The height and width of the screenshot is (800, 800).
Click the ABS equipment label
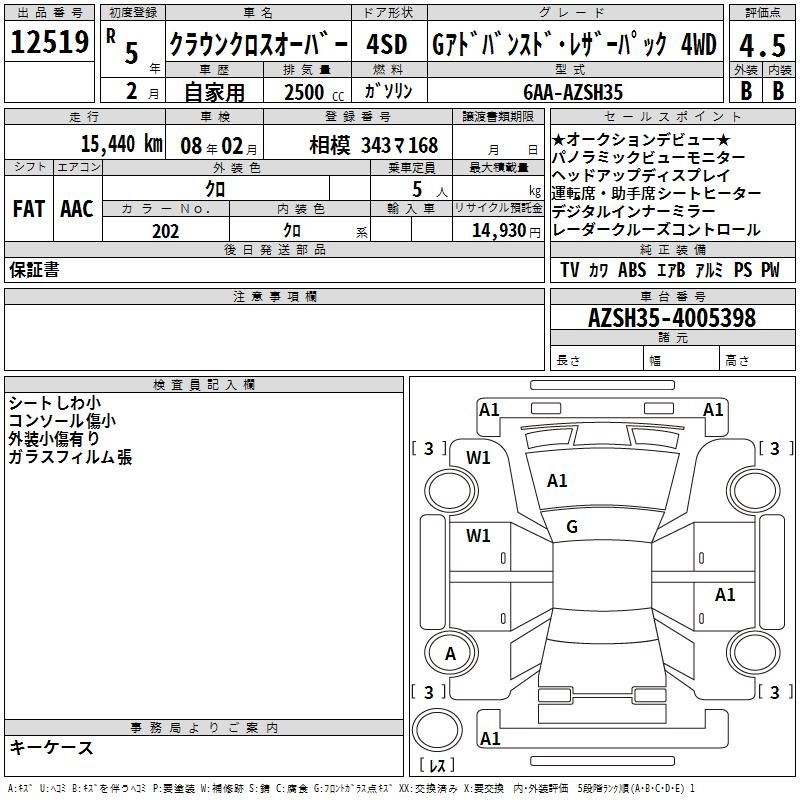632,270
